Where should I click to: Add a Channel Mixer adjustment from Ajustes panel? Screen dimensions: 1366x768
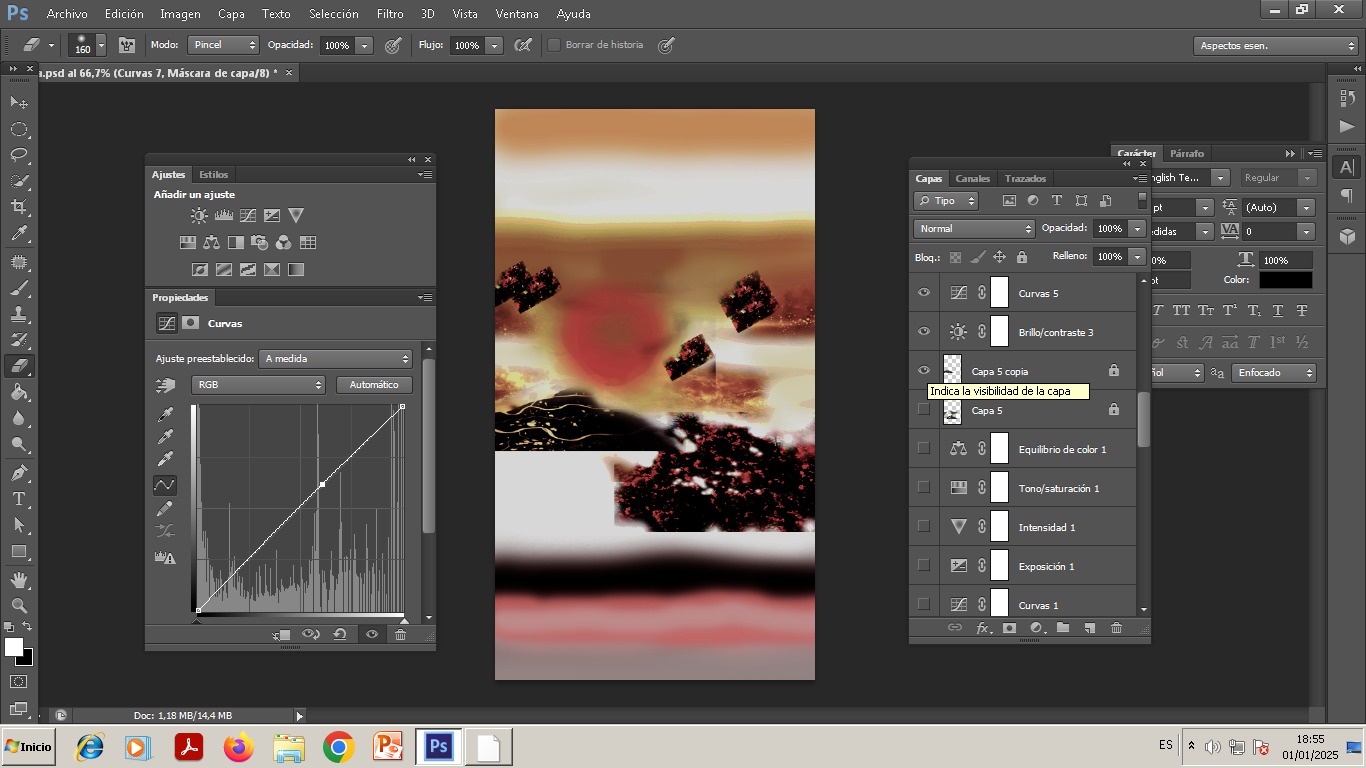(284, 242)
